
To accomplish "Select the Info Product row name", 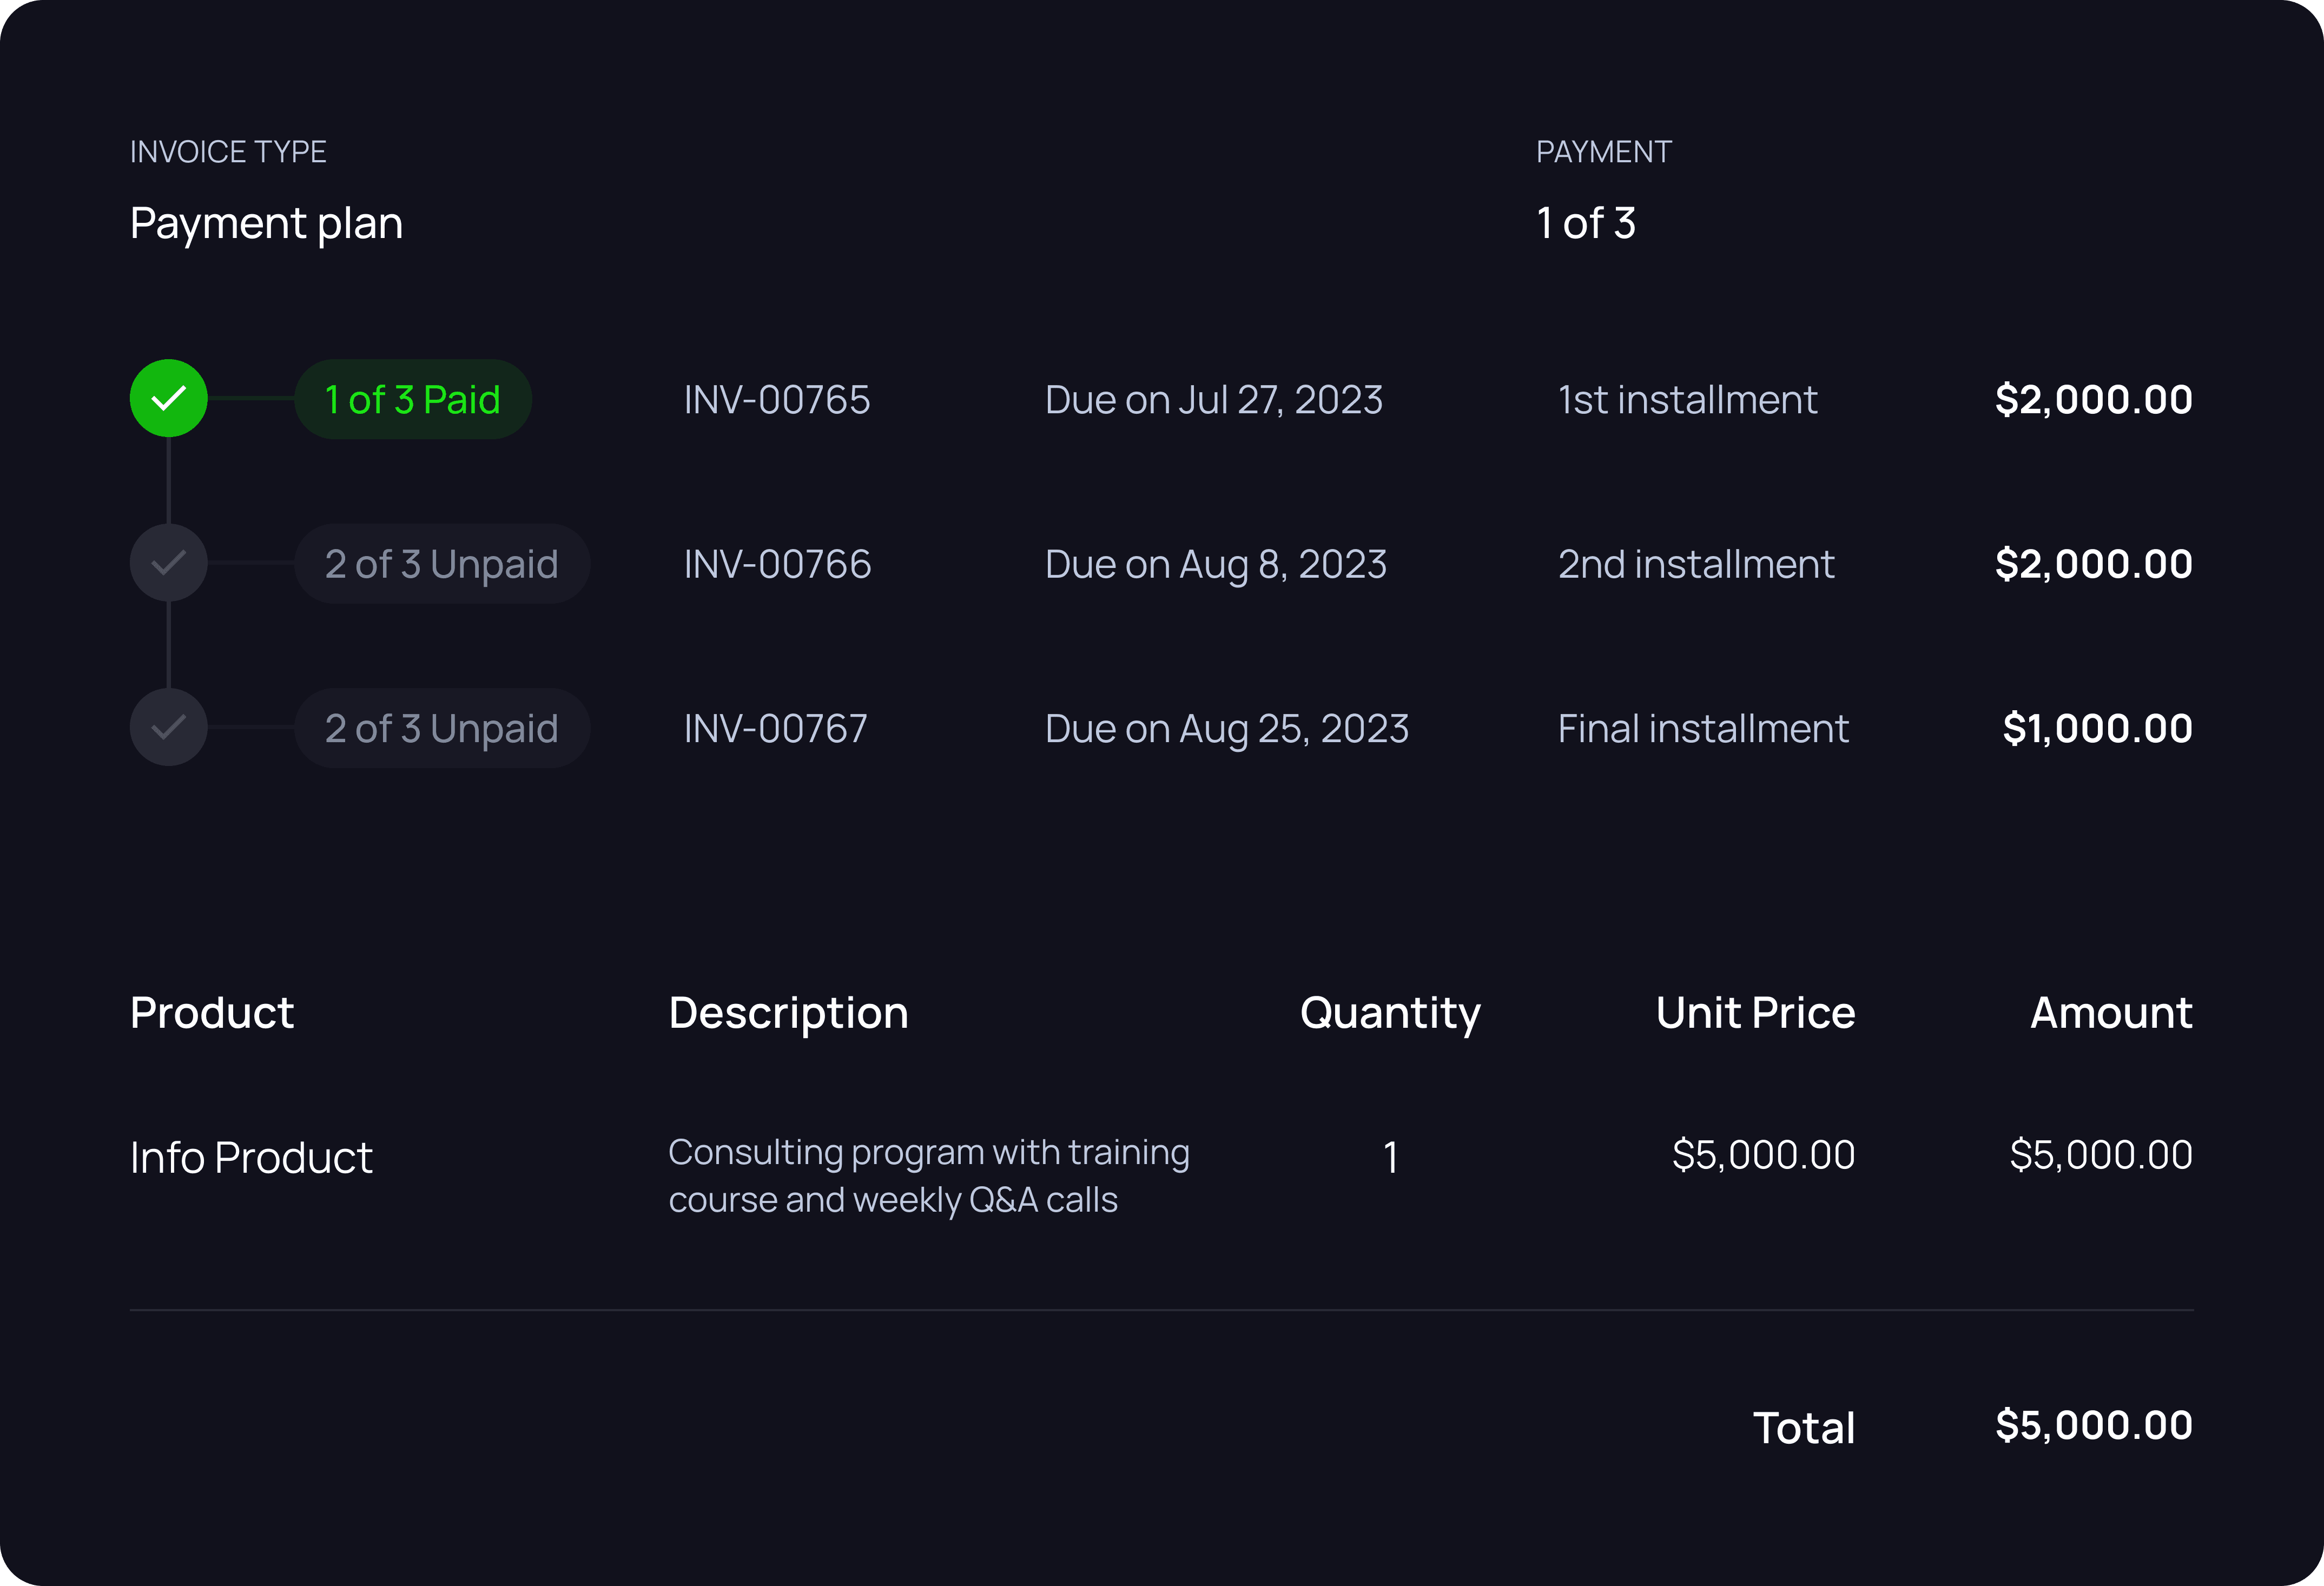I will (x=251, y=1157).
